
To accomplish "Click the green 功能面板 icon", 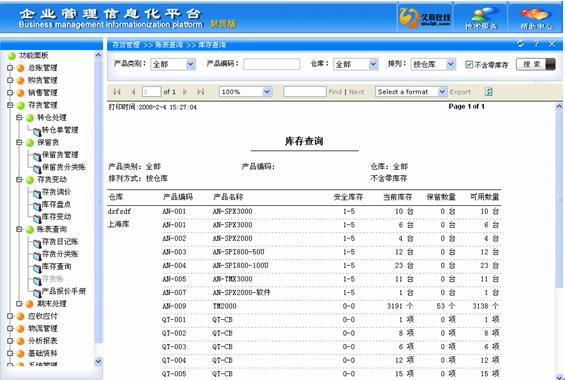I will pos(12,55).
